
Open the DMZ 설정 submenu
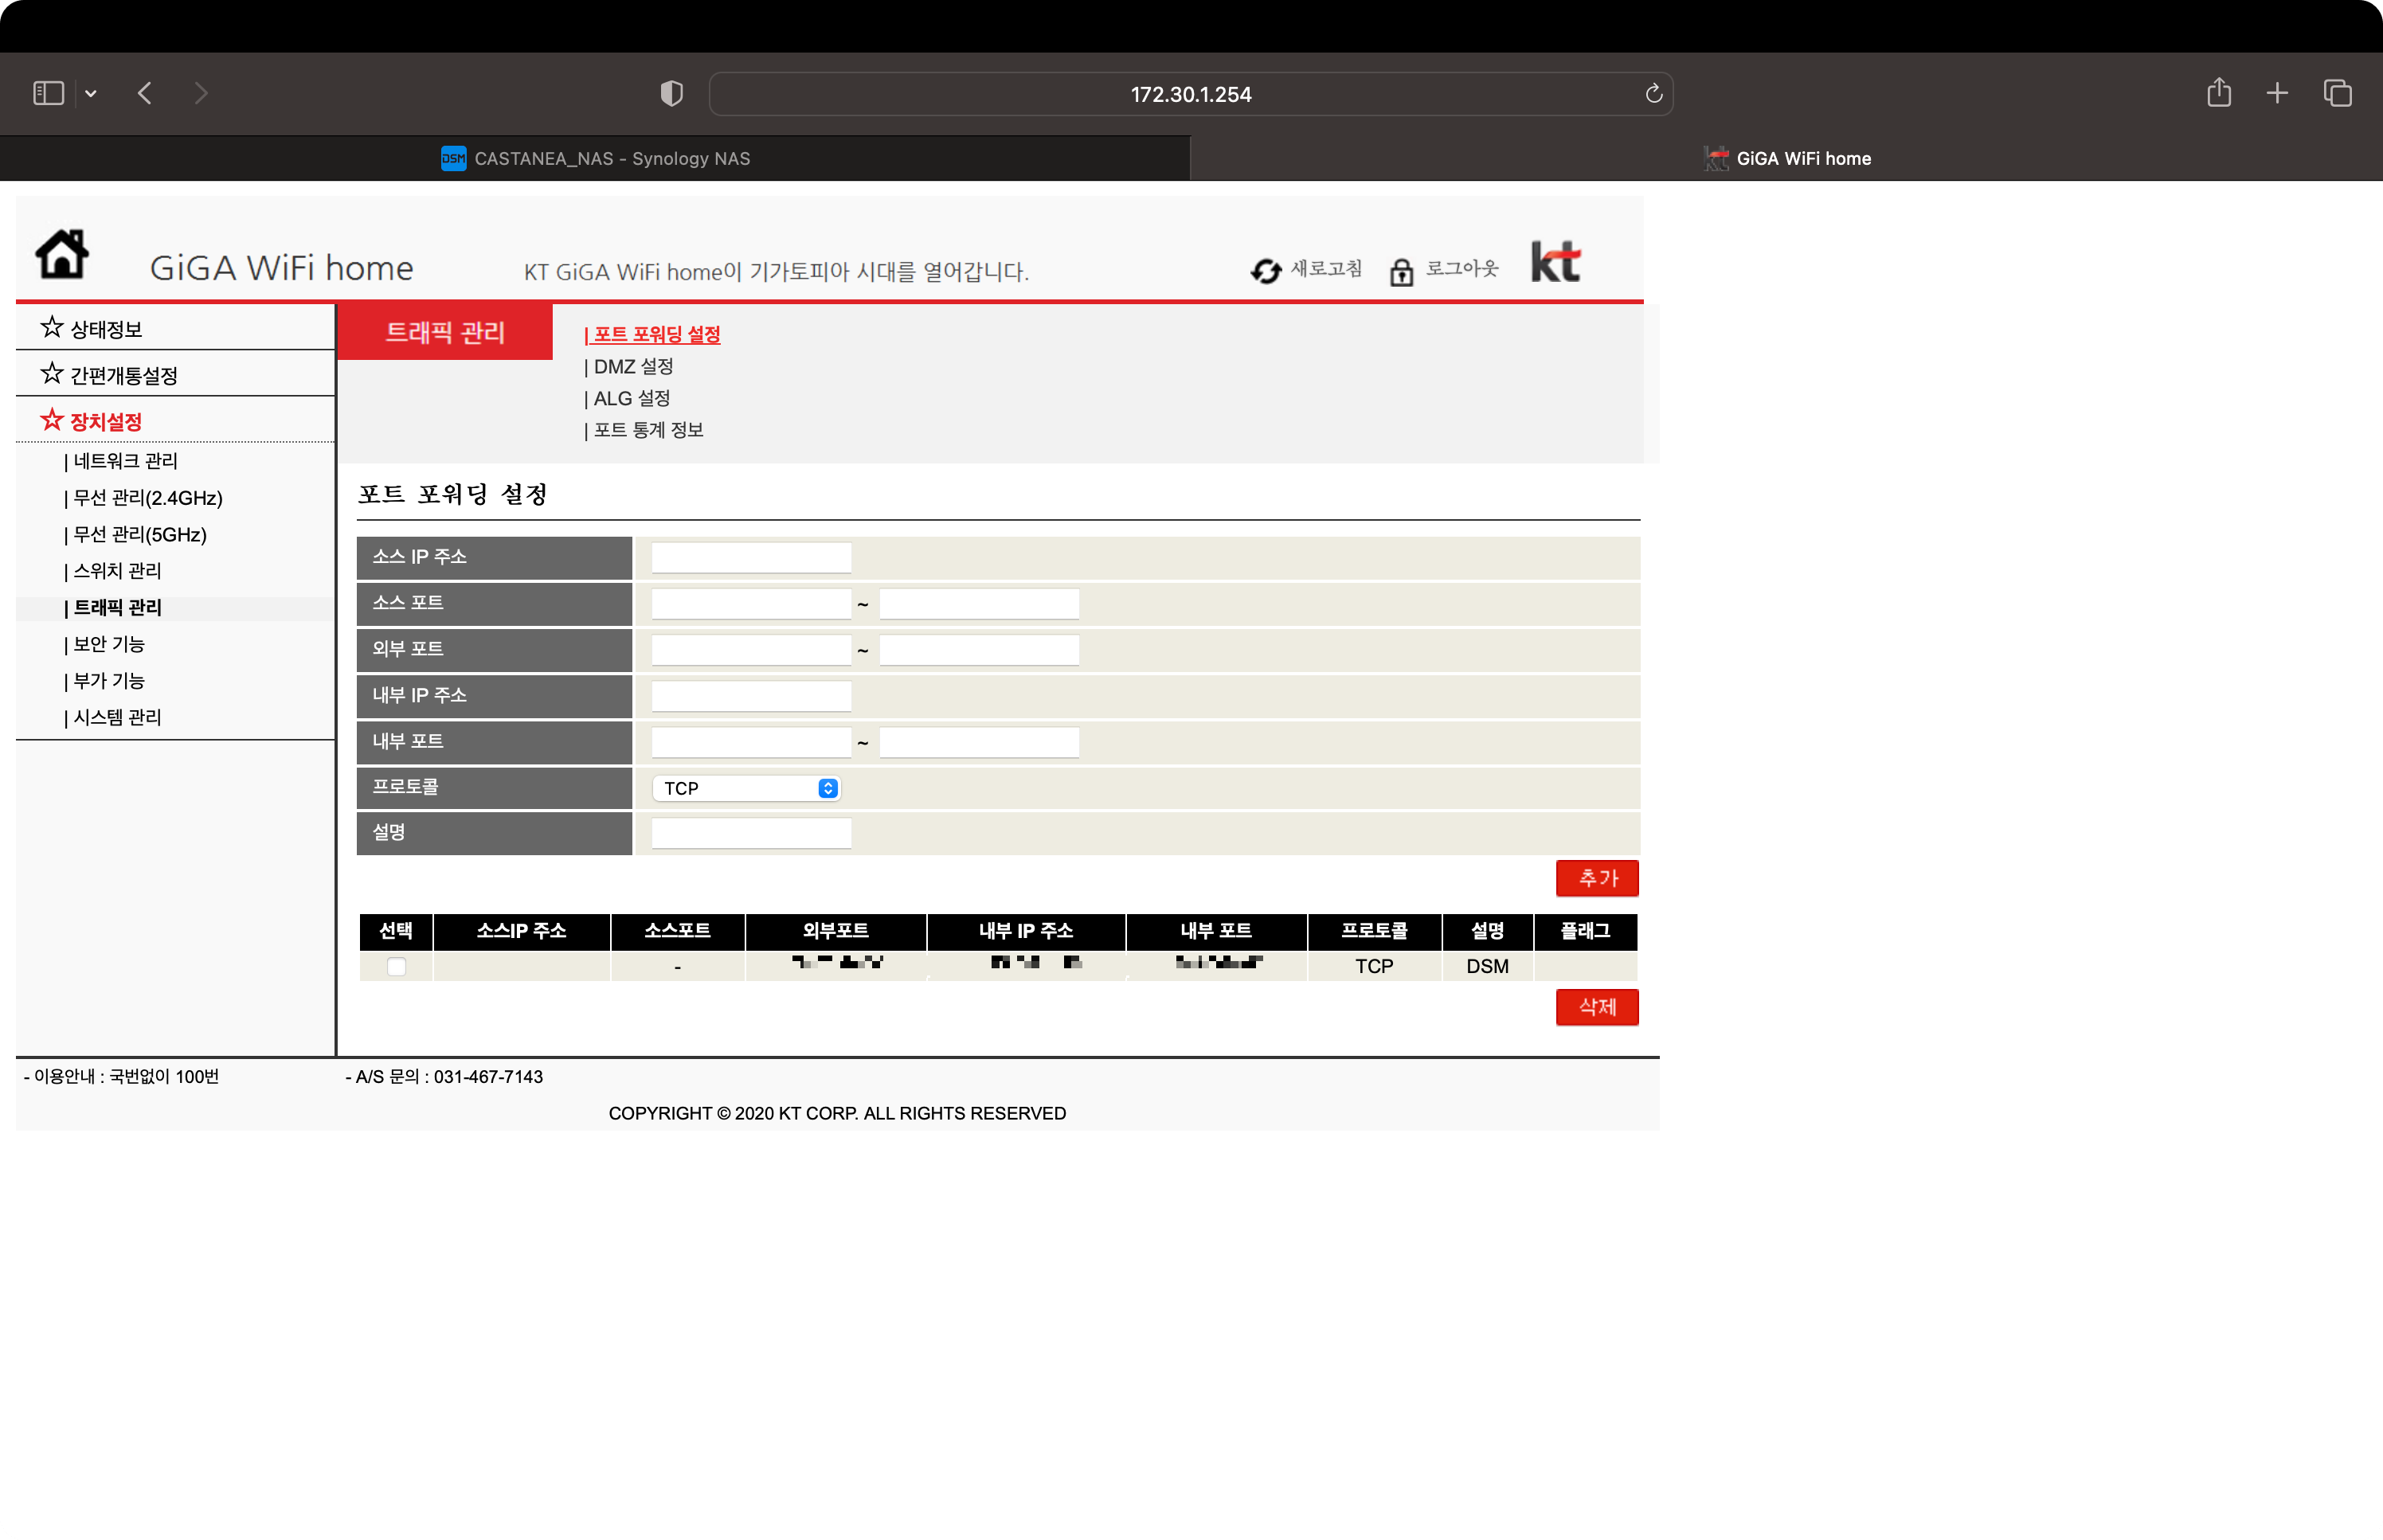tap(632, 366)
